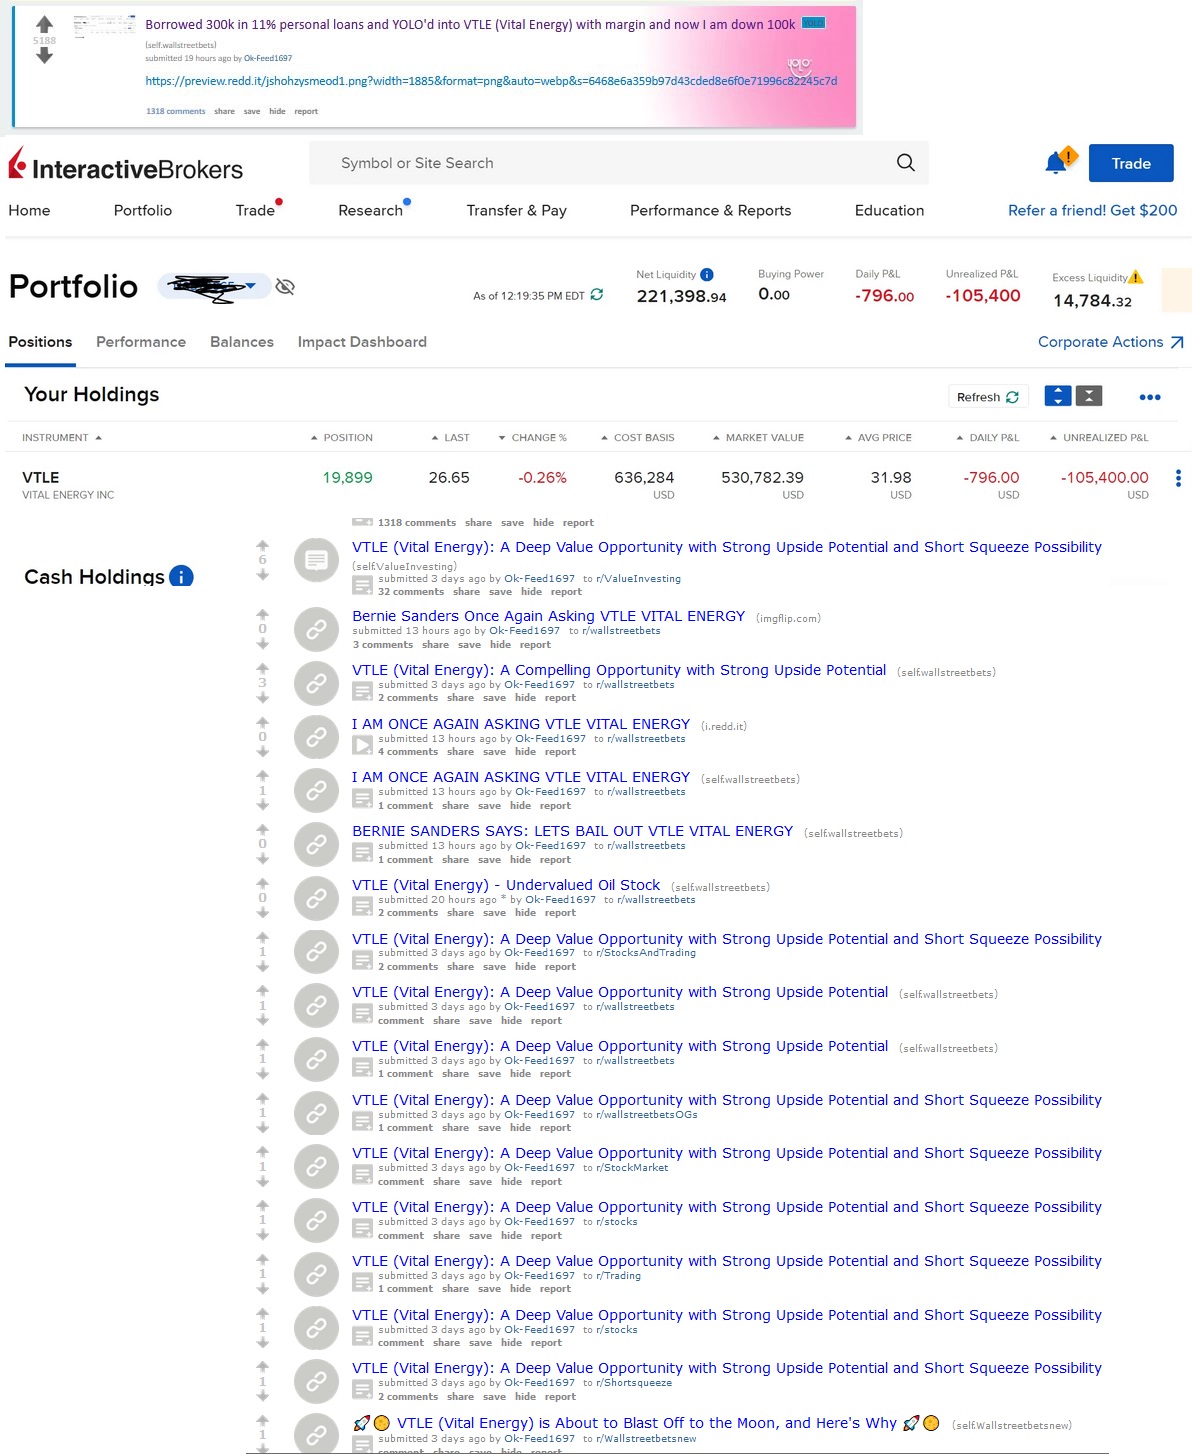Click the Refresh holdings button
This screenshot has height=1454, width=1192.
[x=987, y=397]
